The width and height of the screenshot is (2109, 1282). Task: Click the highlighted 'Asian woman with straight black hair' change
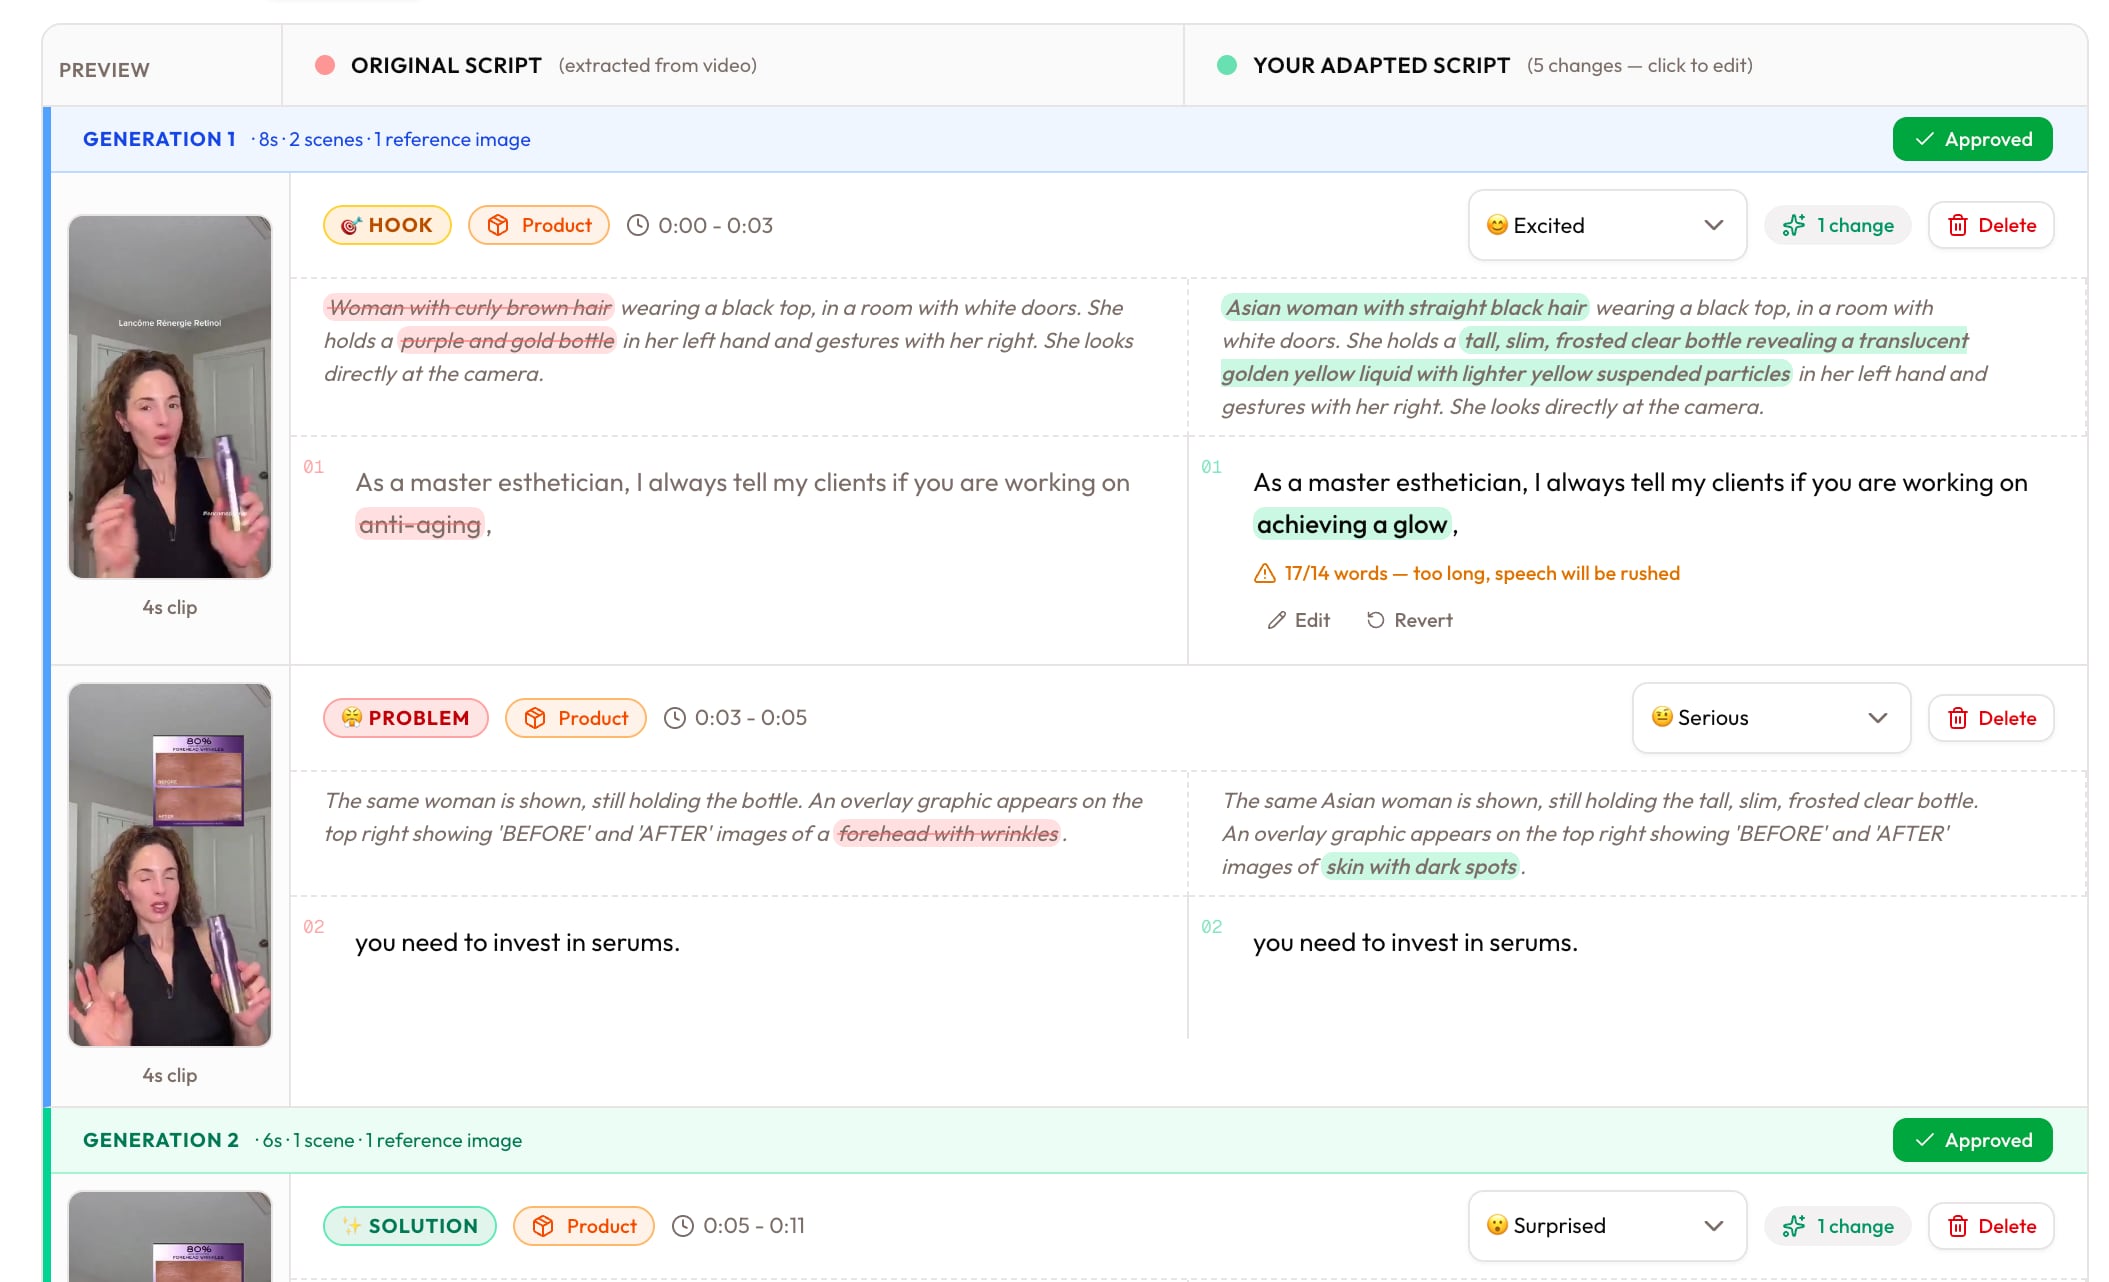[x=1405, y=308]
